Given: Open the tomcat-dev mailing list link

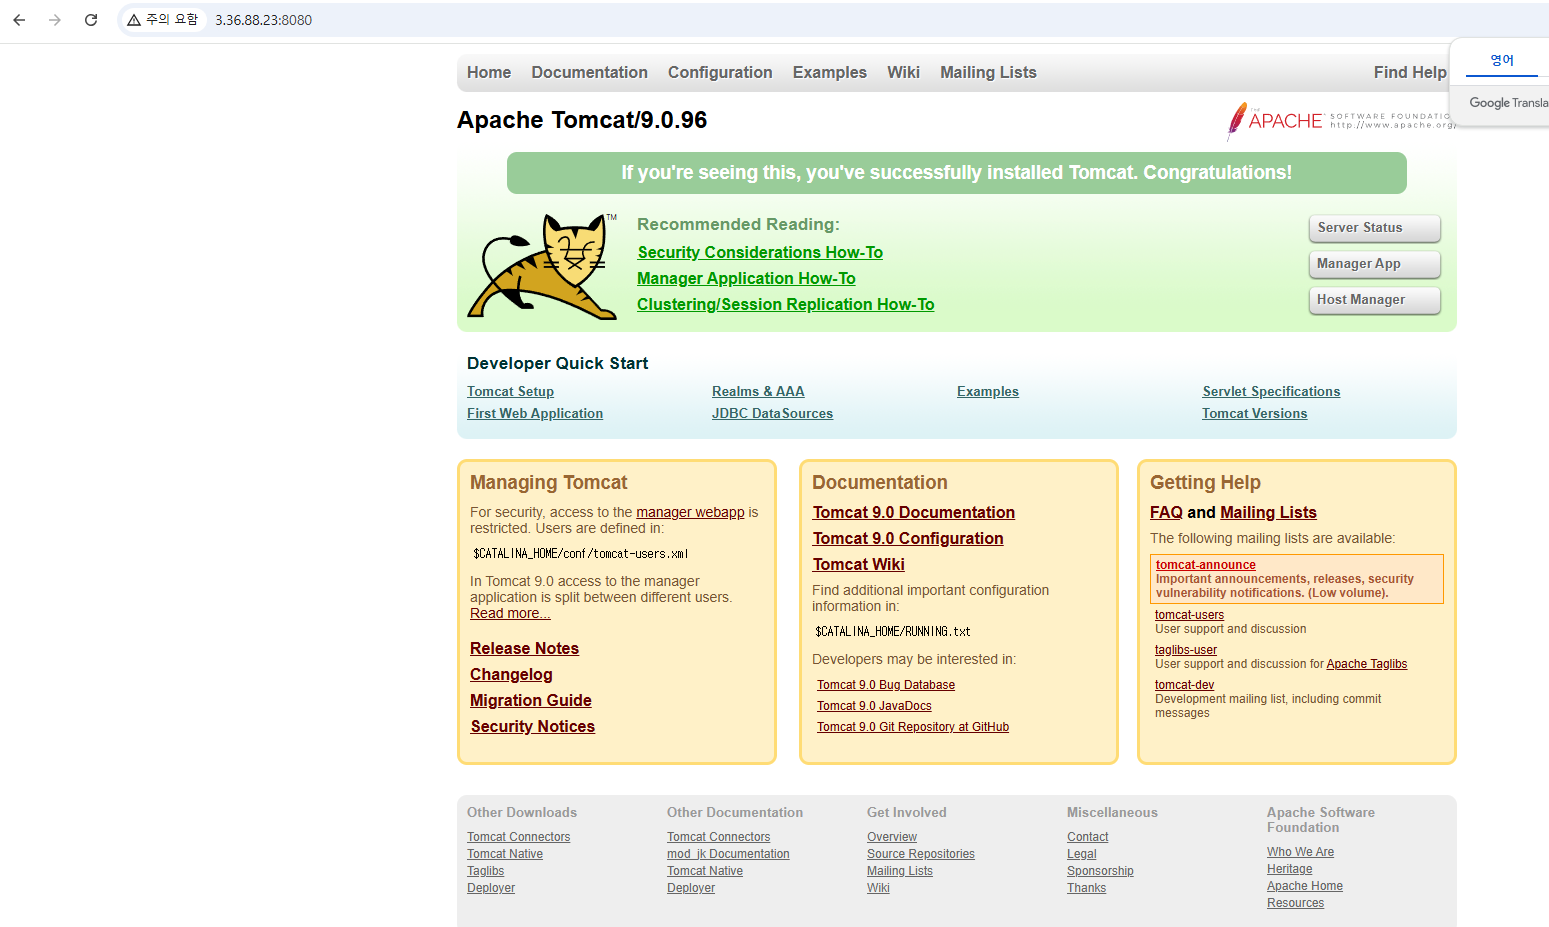Looking at the screenshot, I should coord(1184,685).
